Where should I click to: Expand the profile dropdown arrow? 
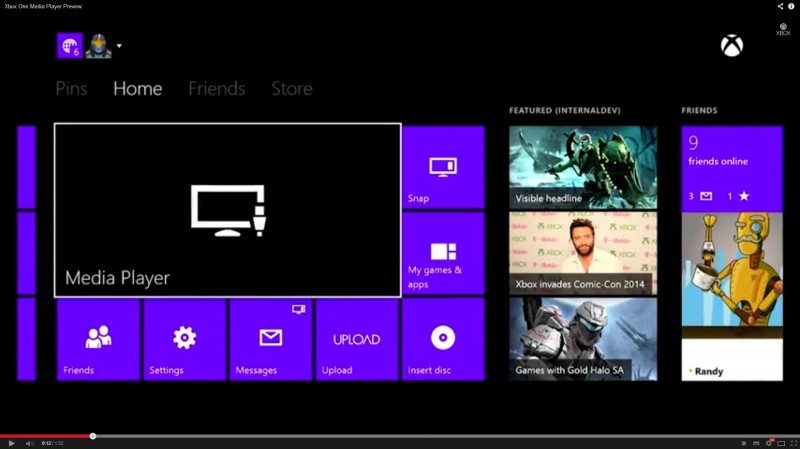[x=119, y=46]
